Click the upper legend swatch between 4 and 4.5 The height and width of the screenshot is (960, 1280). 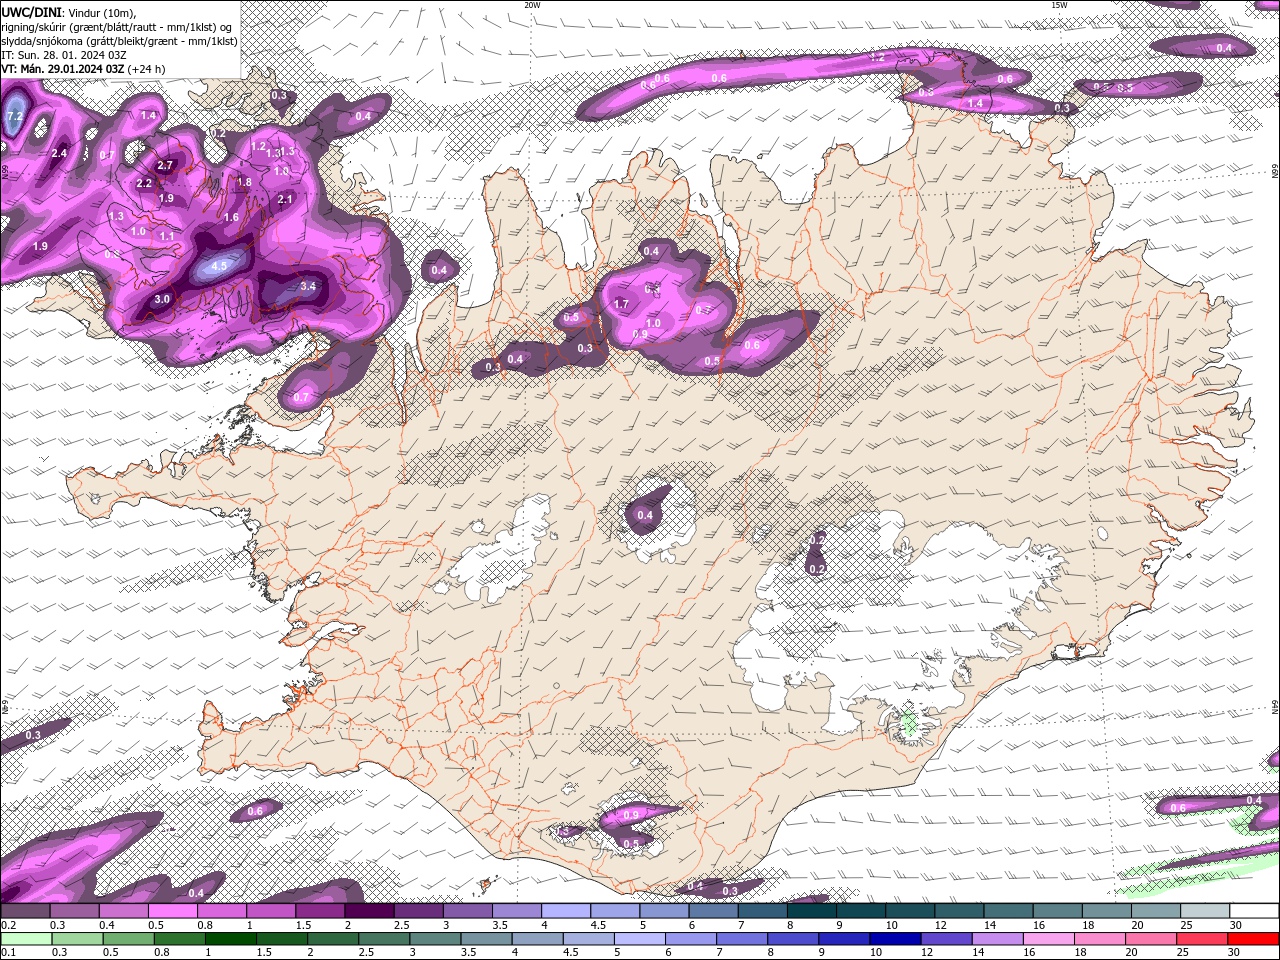pos(566,911)
